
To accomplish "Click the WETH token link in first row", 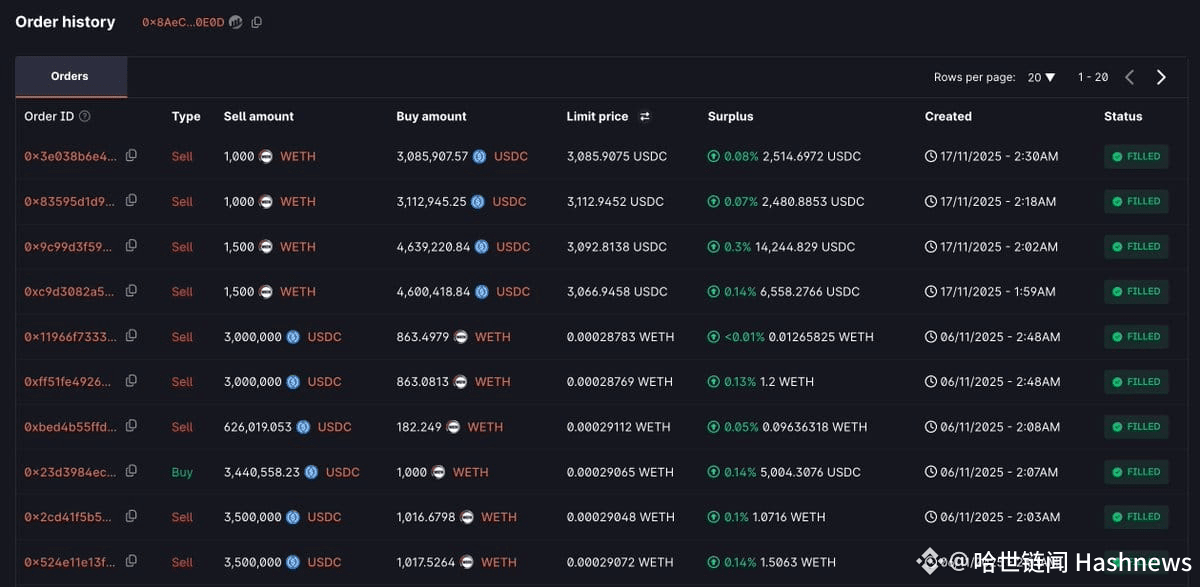I will pos(298,156).
